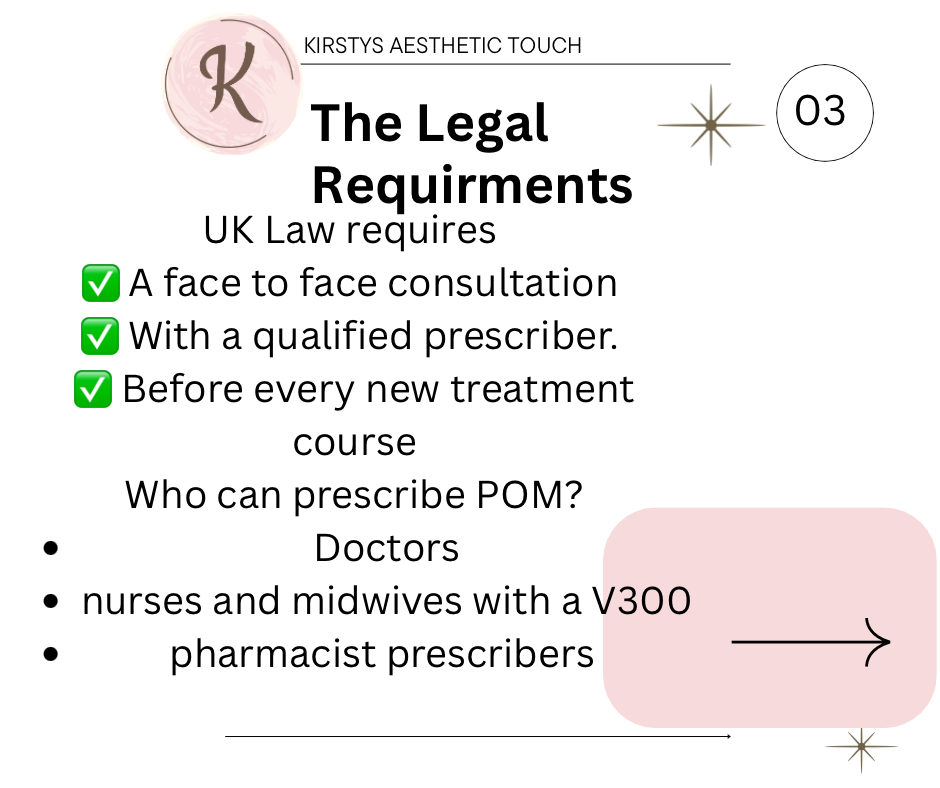Click the right-pointing arrow on pink card
Screen dimensions: 940x788
pos(810,641)
